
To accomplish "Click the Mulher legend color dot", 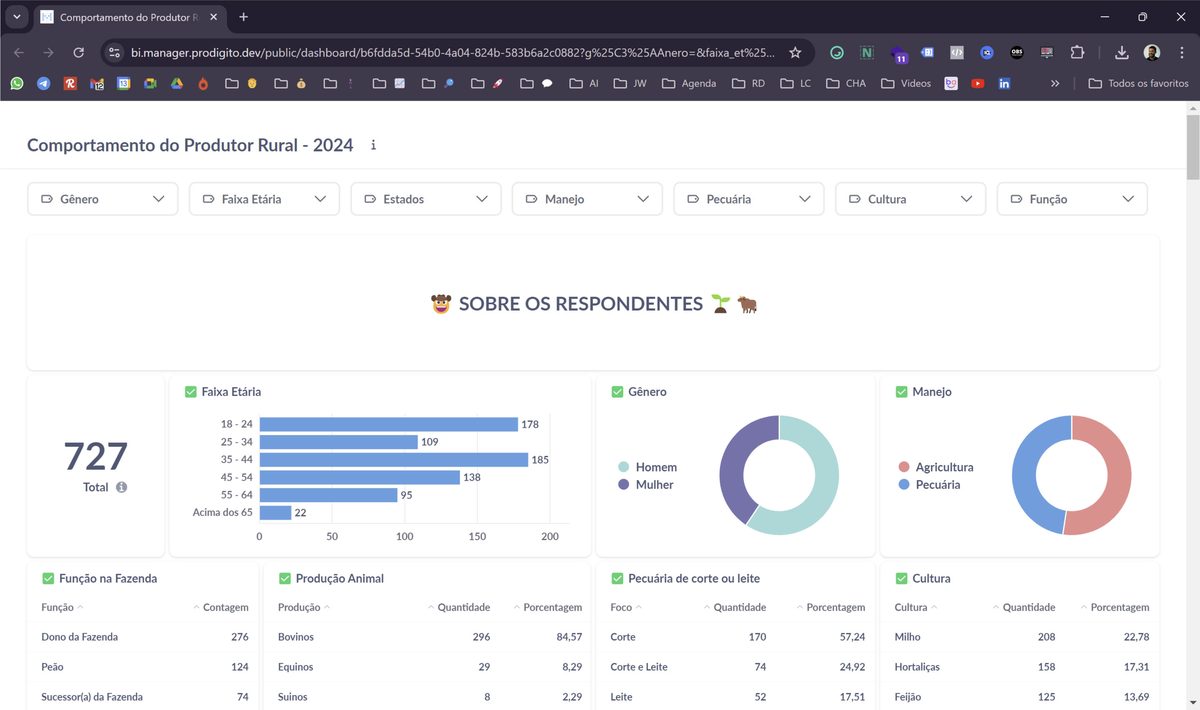I will pos(623,484).
